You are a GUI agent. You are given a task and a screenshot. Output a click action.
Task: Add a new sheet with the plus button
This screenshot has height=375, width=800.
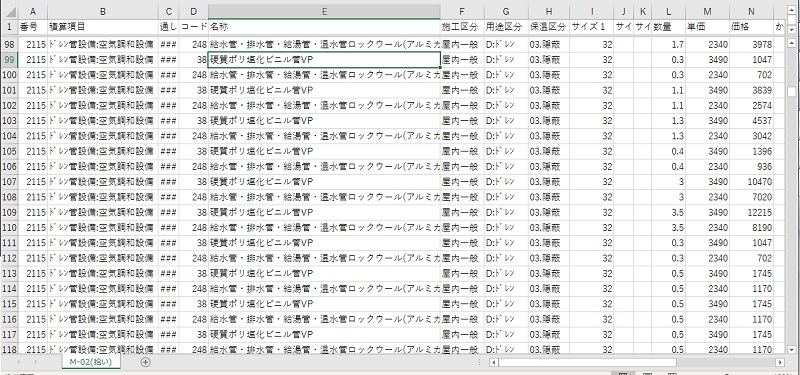point(146,362)
